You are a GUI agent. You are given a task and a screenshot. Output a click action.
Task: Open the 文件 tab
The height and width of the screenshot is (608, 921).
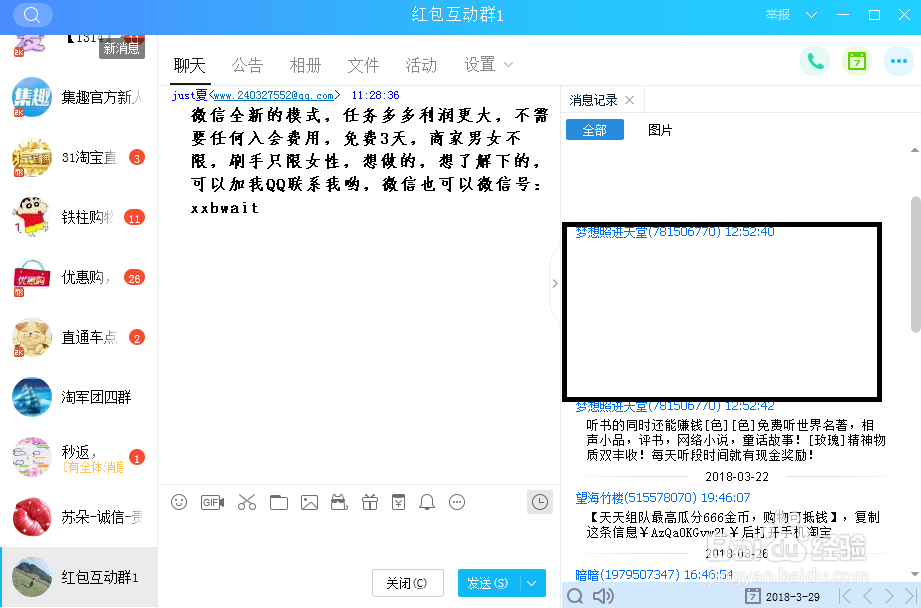point(363,65)
